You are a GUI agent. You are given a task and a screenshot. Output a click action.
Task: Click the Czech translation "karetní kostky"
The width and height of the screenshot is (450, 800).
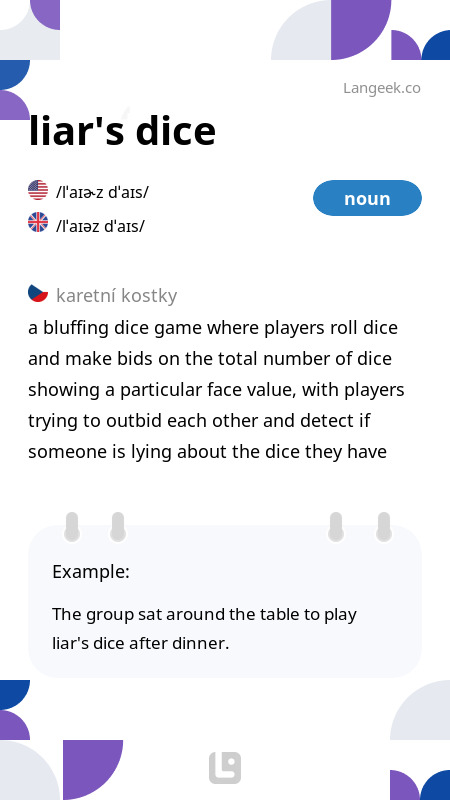pos(116,295)
